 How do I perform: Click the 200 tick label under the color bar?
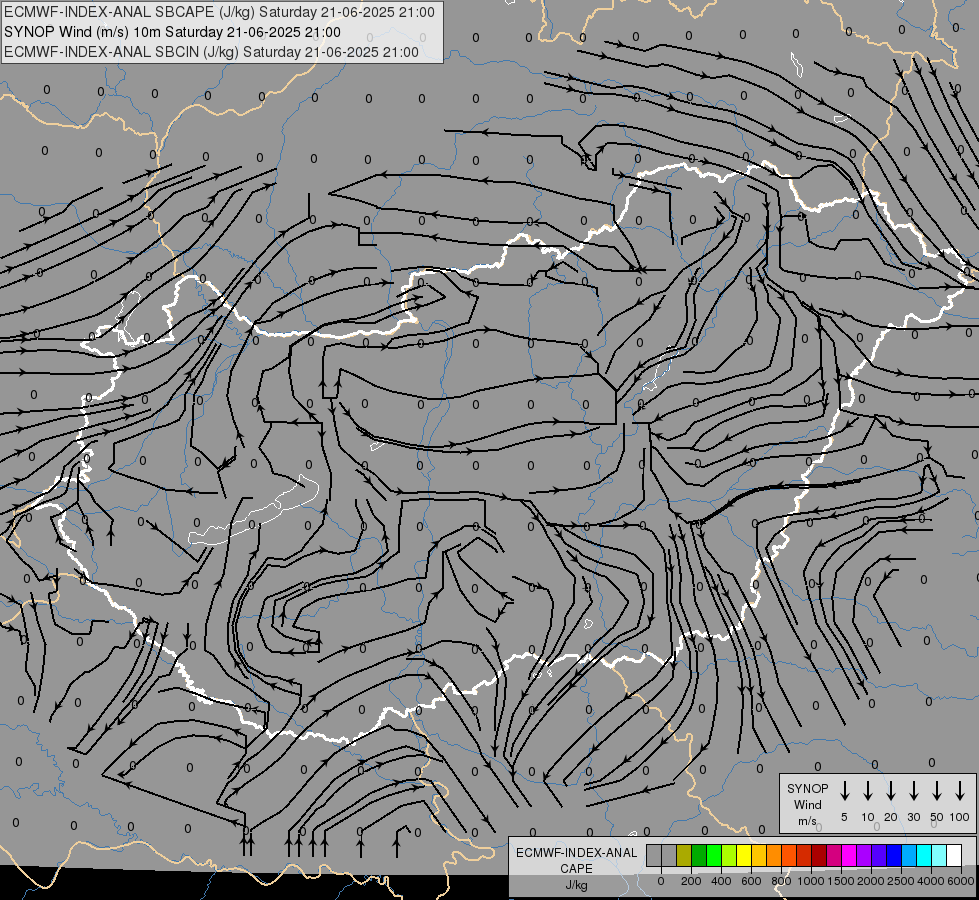(x=691, y=881)
